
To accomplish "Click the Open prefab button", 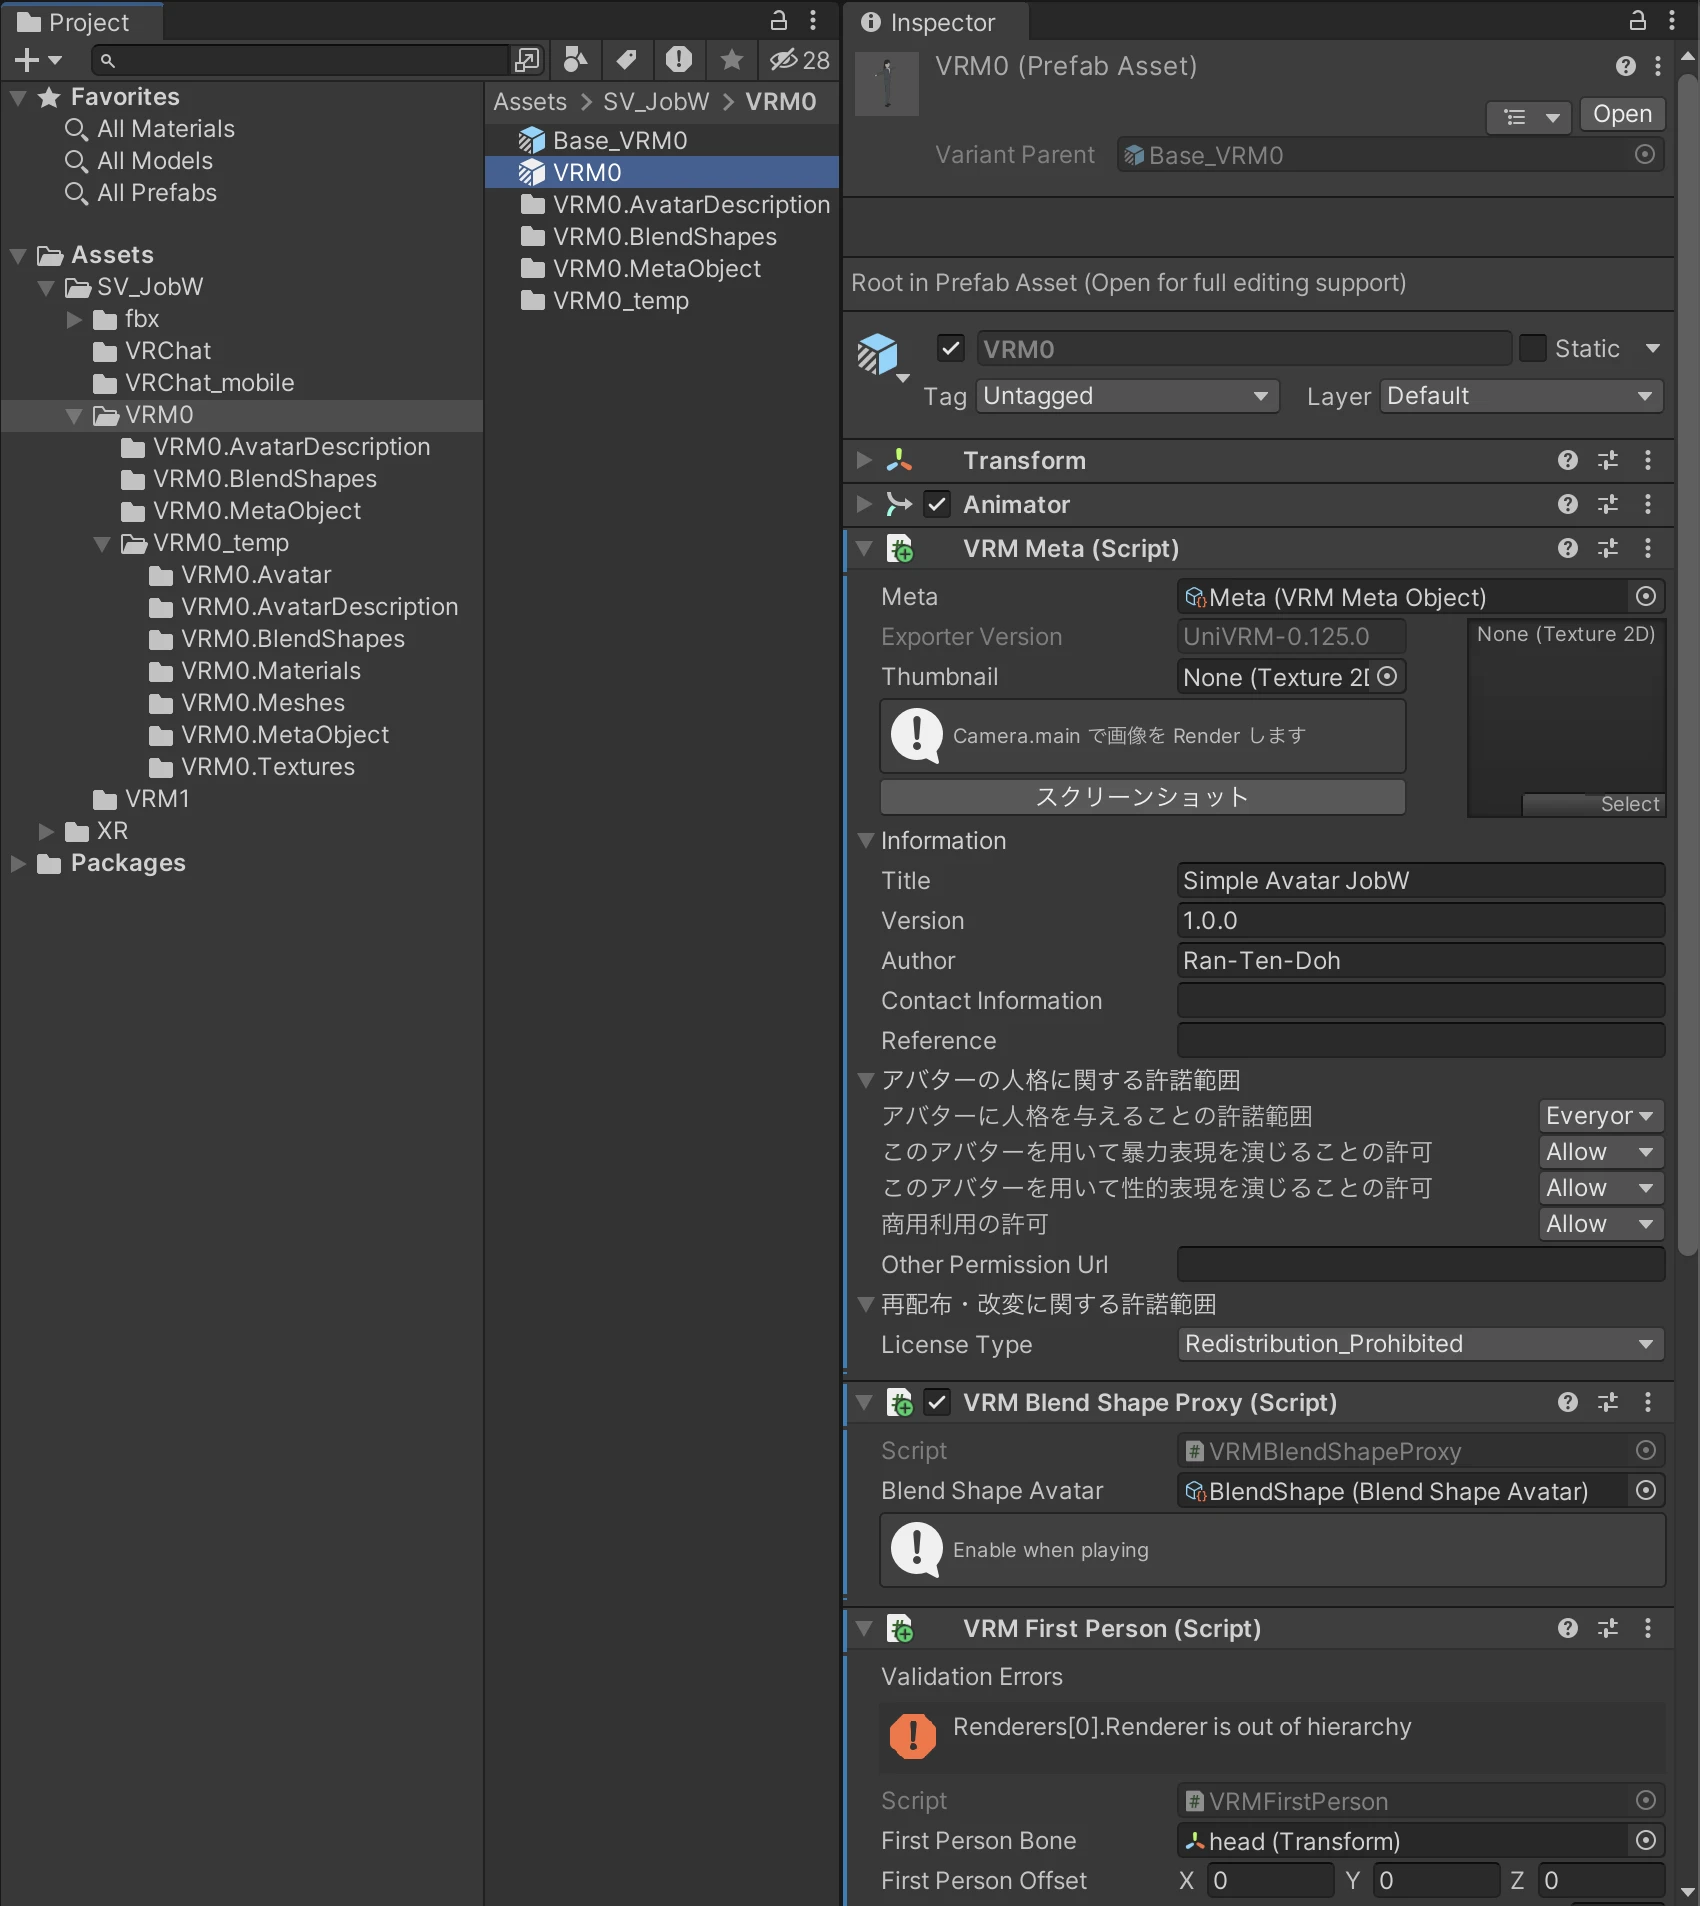I will click(x=1622, y=114).
